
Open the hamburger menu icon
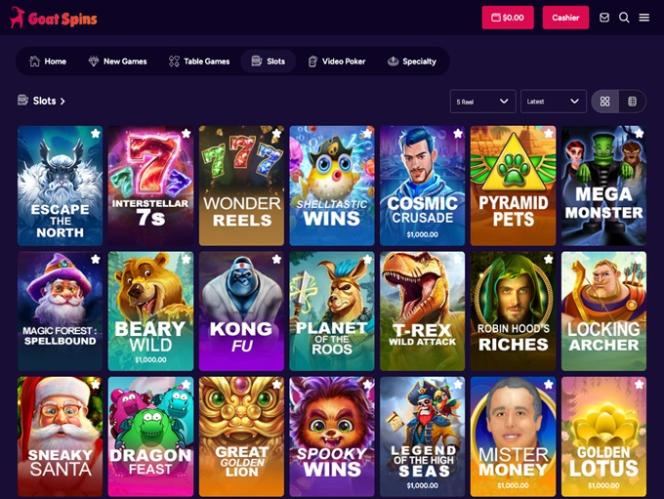[x=644, y=17]
